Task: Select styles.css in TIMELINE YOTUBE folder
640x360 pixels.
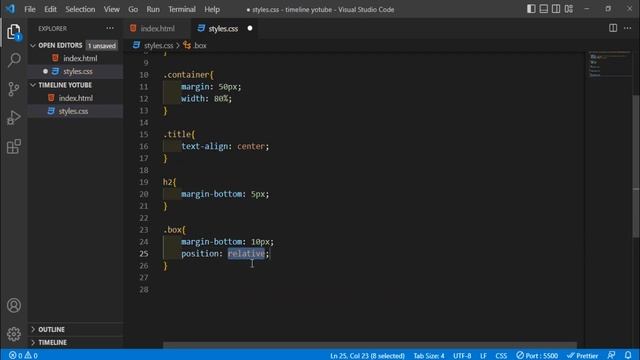Action: pos(75,111)
